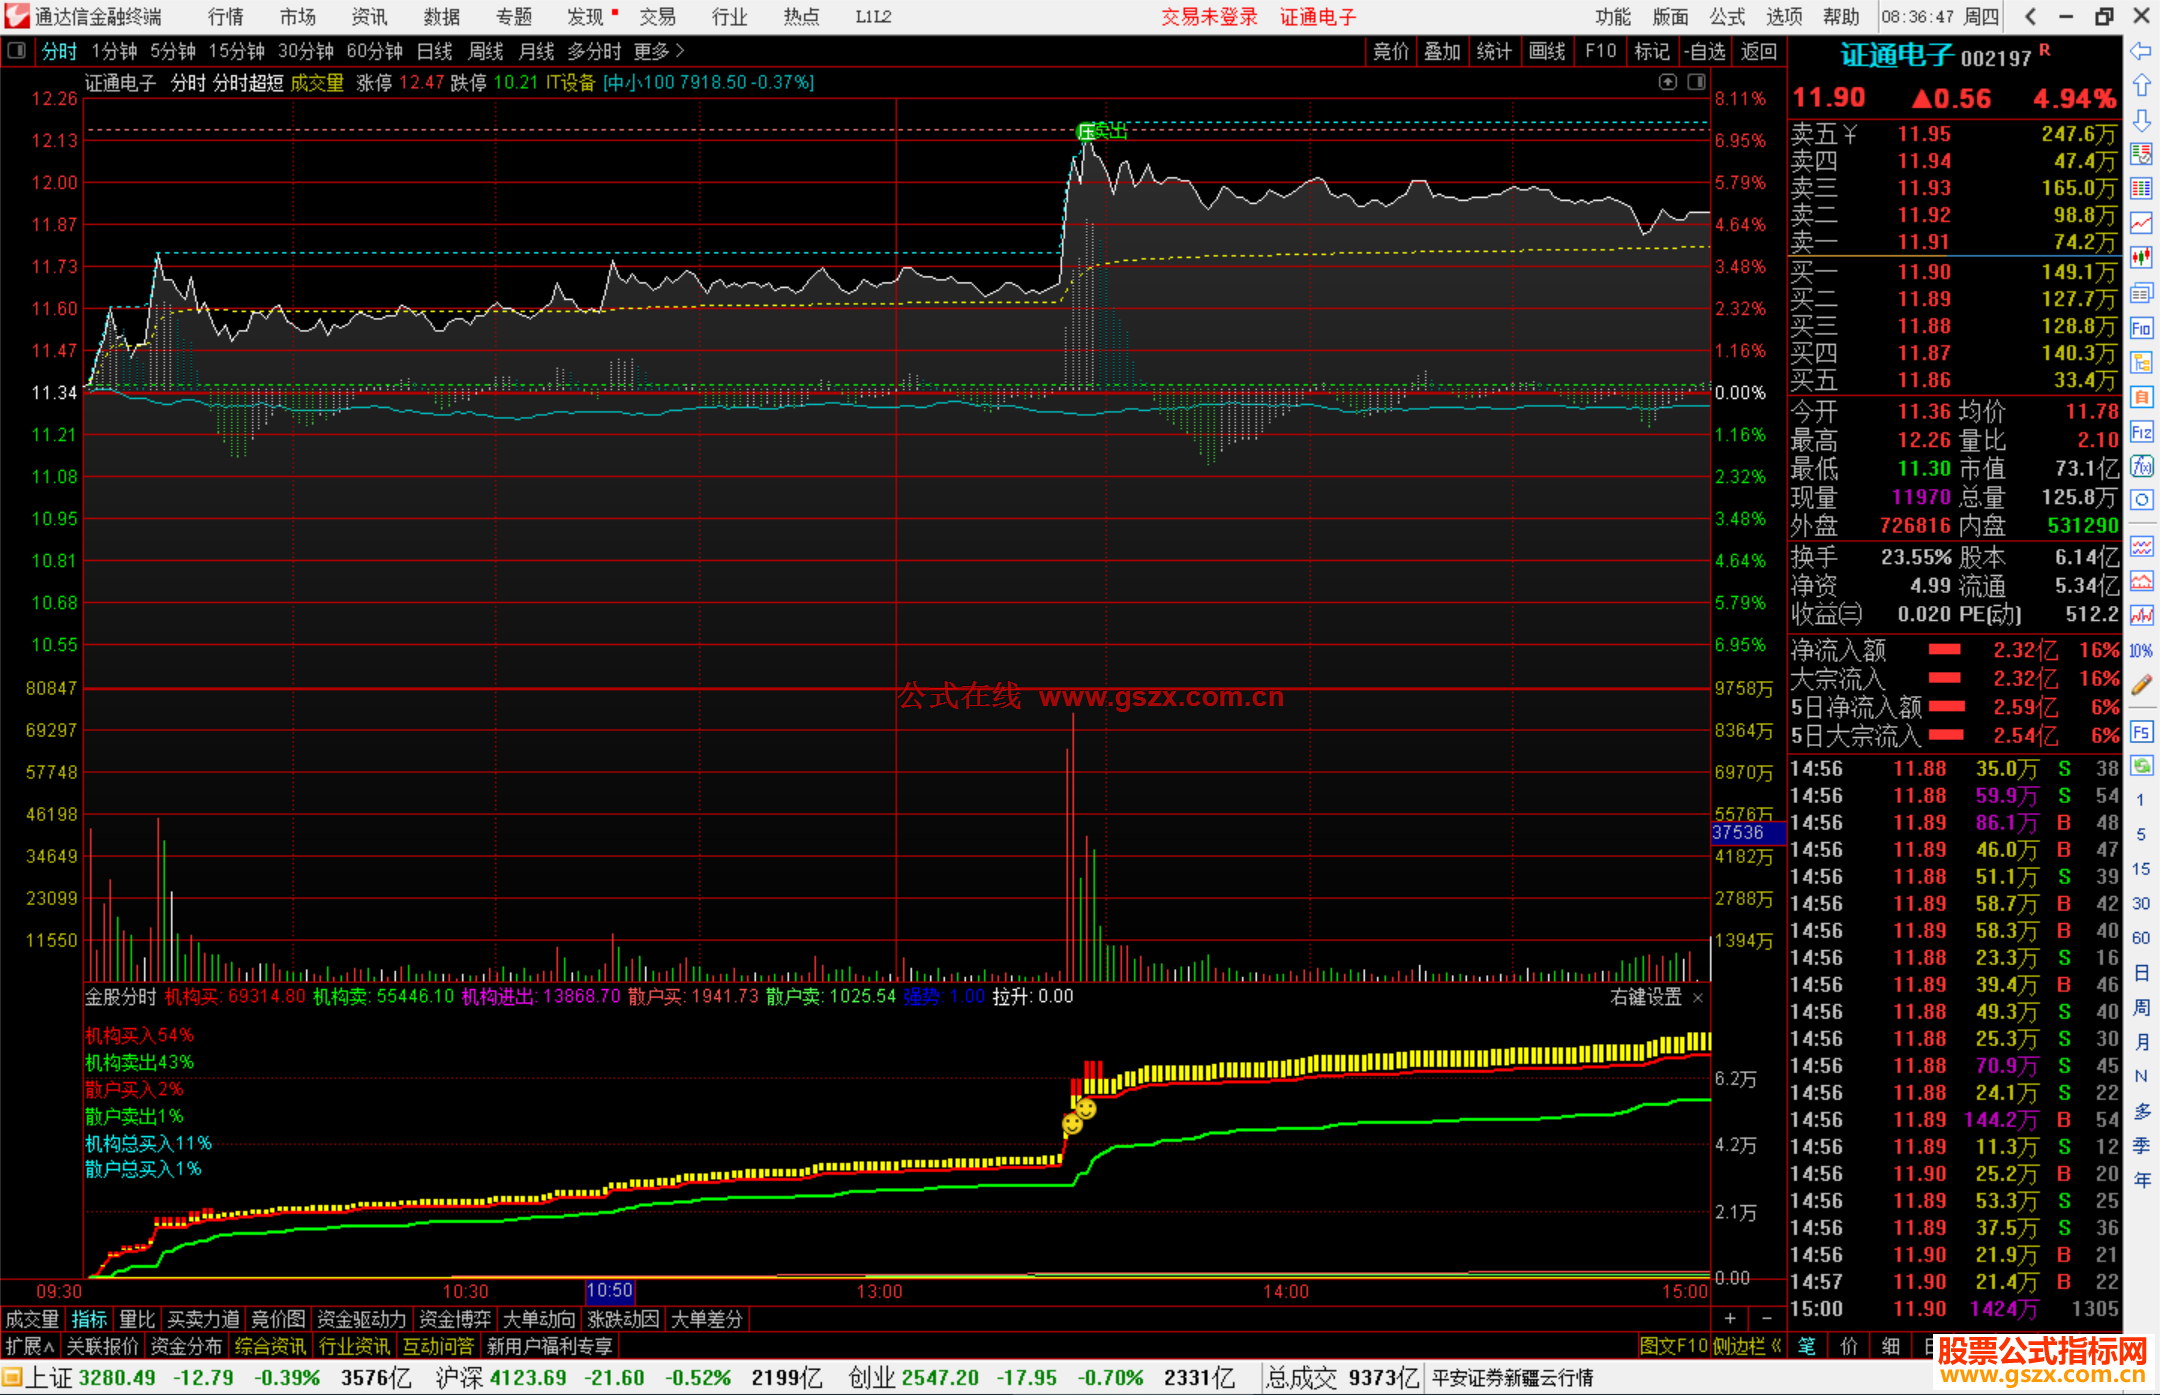Switch to the 日线 daily chart tab
Screen dimensions: 2160x1395
[434, 51]
